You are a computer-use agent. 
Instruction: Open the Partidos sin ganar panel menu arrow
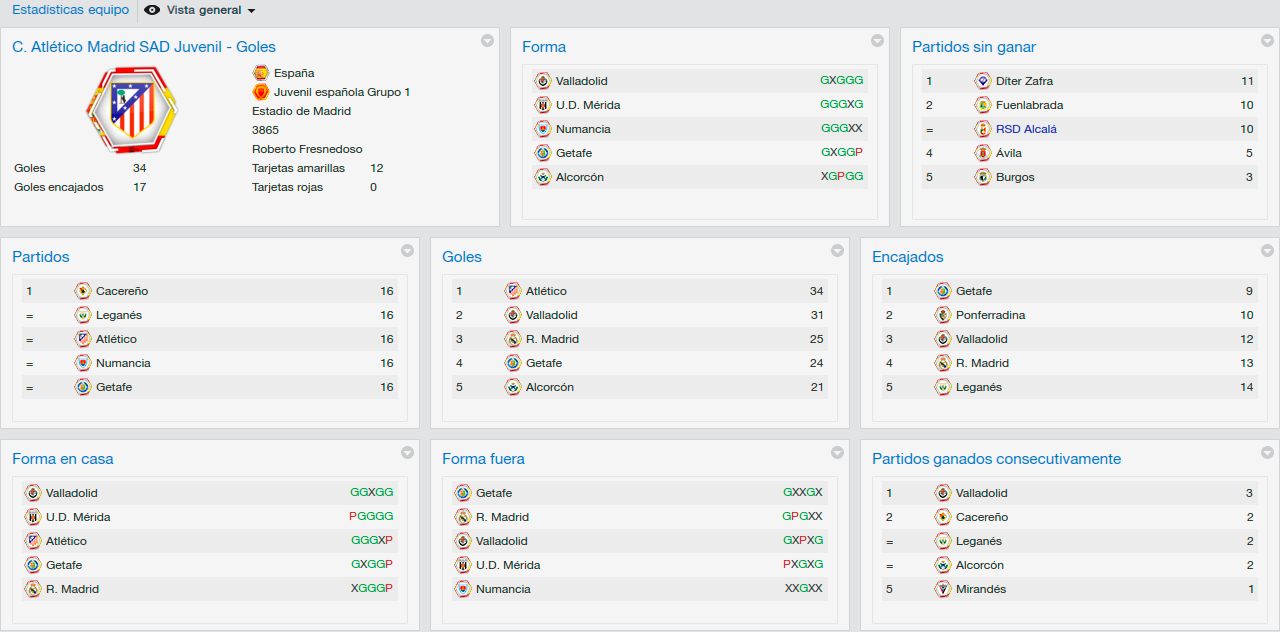point(1267,40)
